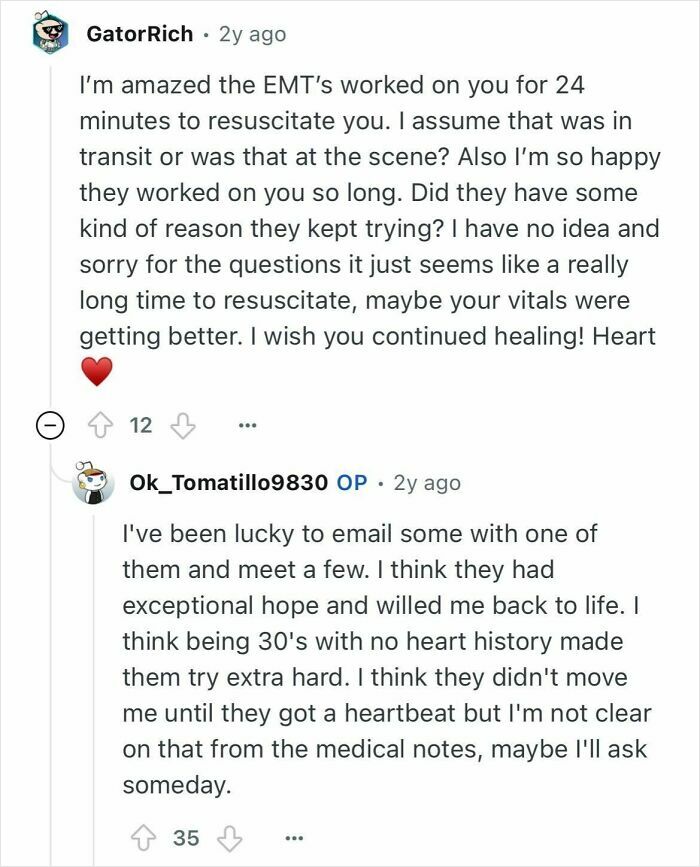Click the 2y ago timestamp on GatorRich's comment

[x=248, y=32]
